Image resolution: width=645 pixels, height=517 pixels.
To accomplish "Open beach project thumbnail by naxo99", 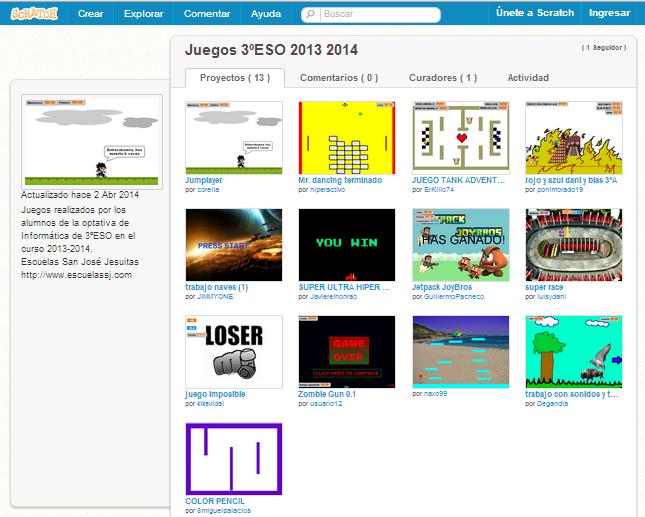I will click(461, 352).
